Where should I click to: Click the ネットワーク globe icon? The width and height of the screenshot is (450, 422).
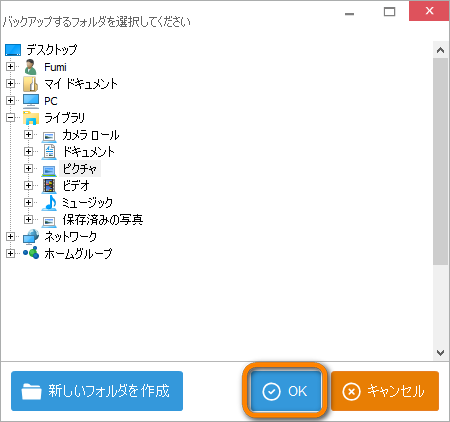(x=31, y=237)
